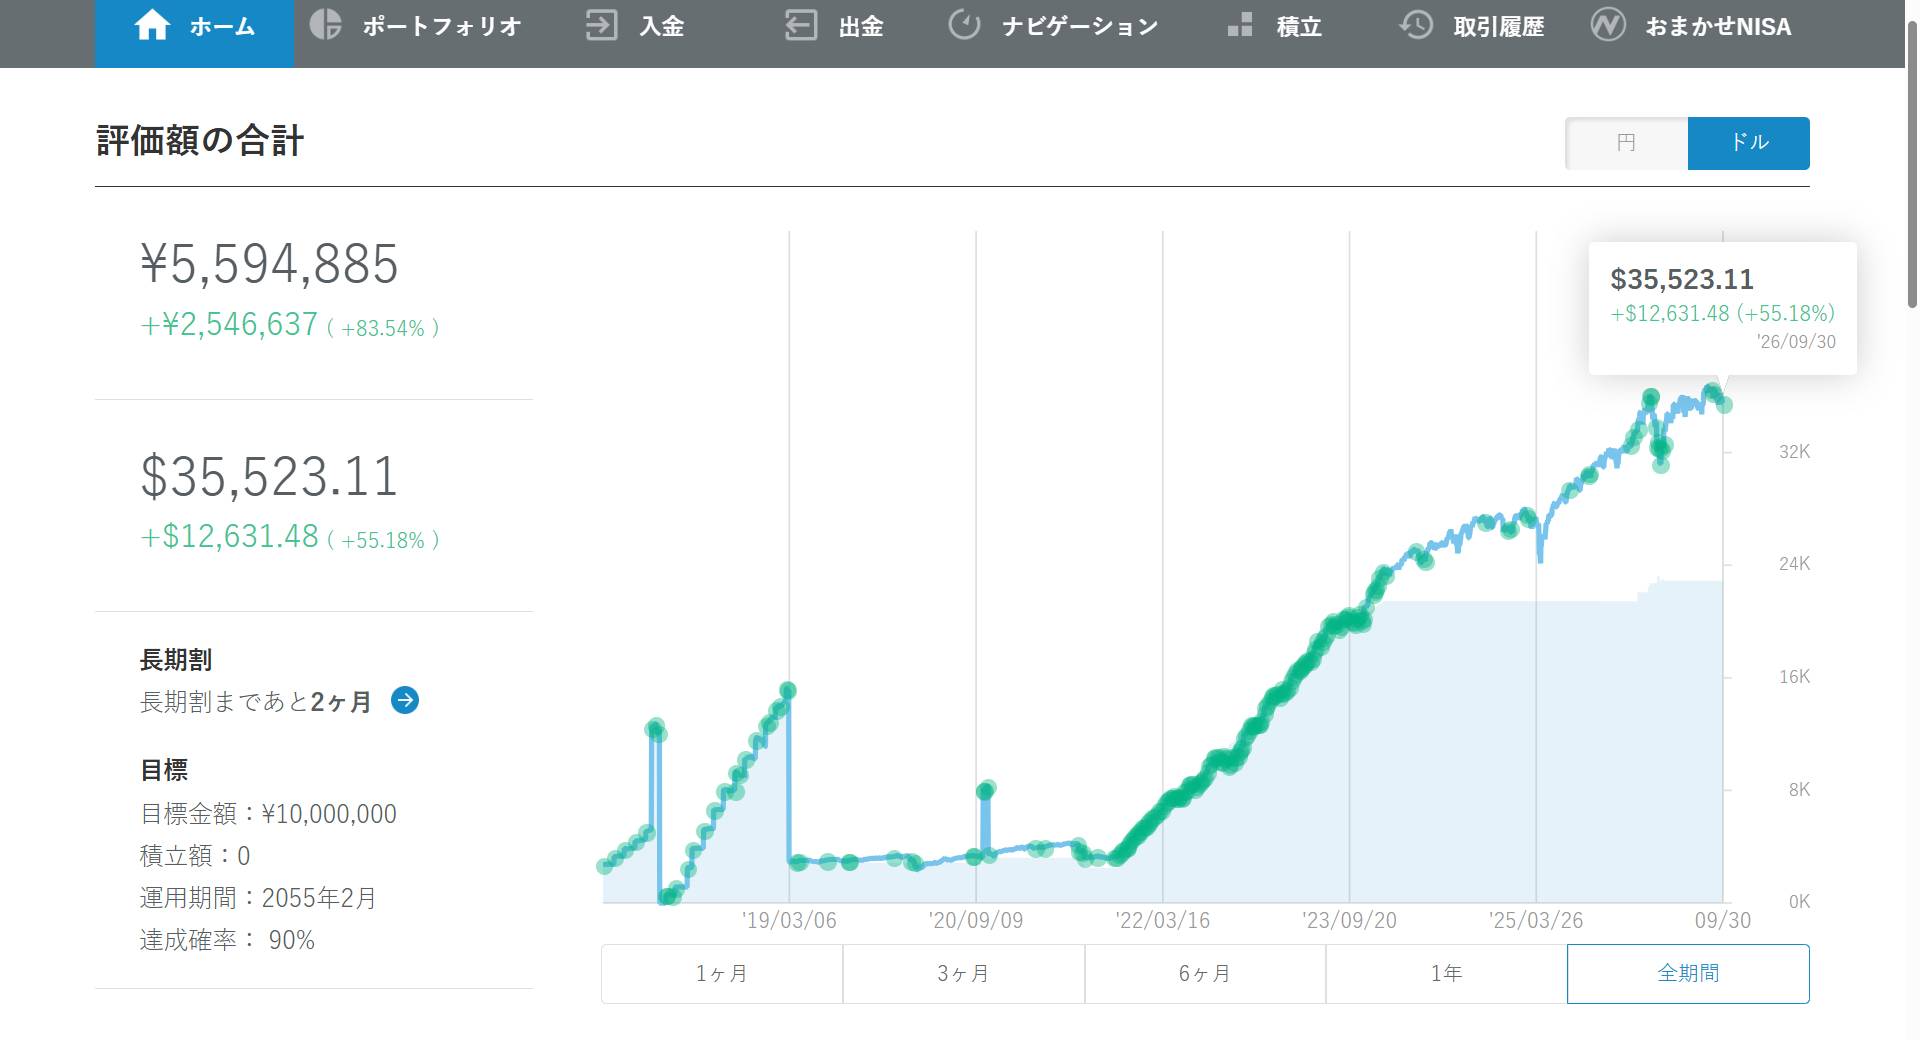Open the 取引履歴 clock history icon
Image resolution: width=1920 pixels, height=1040 pixels.
coord(1416,25)
